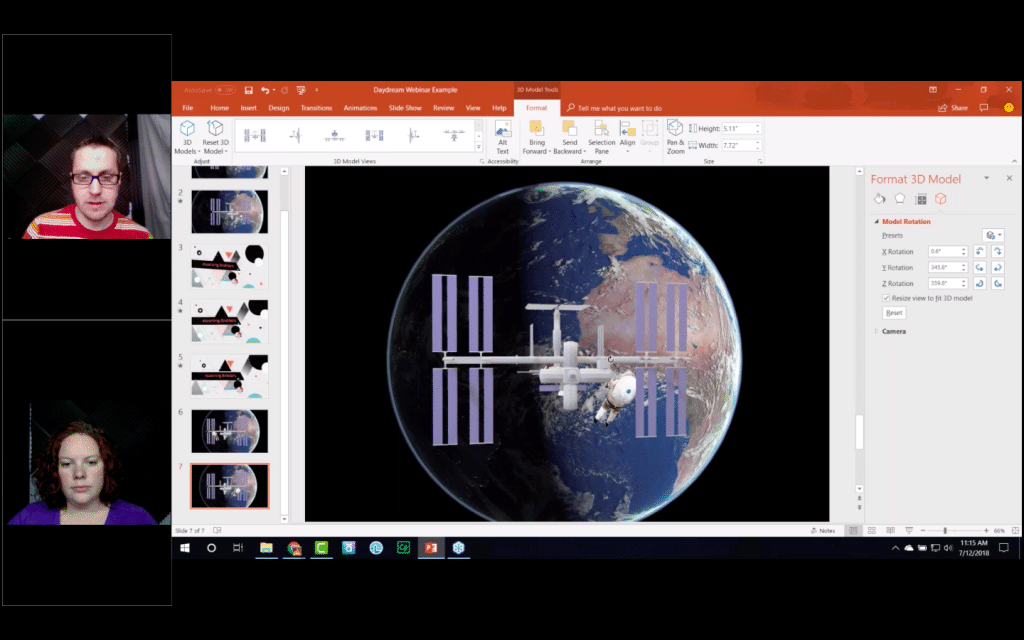Open the Effects pentagon tab in pane
The image size is (1024, 640).
tap(900, 199)
